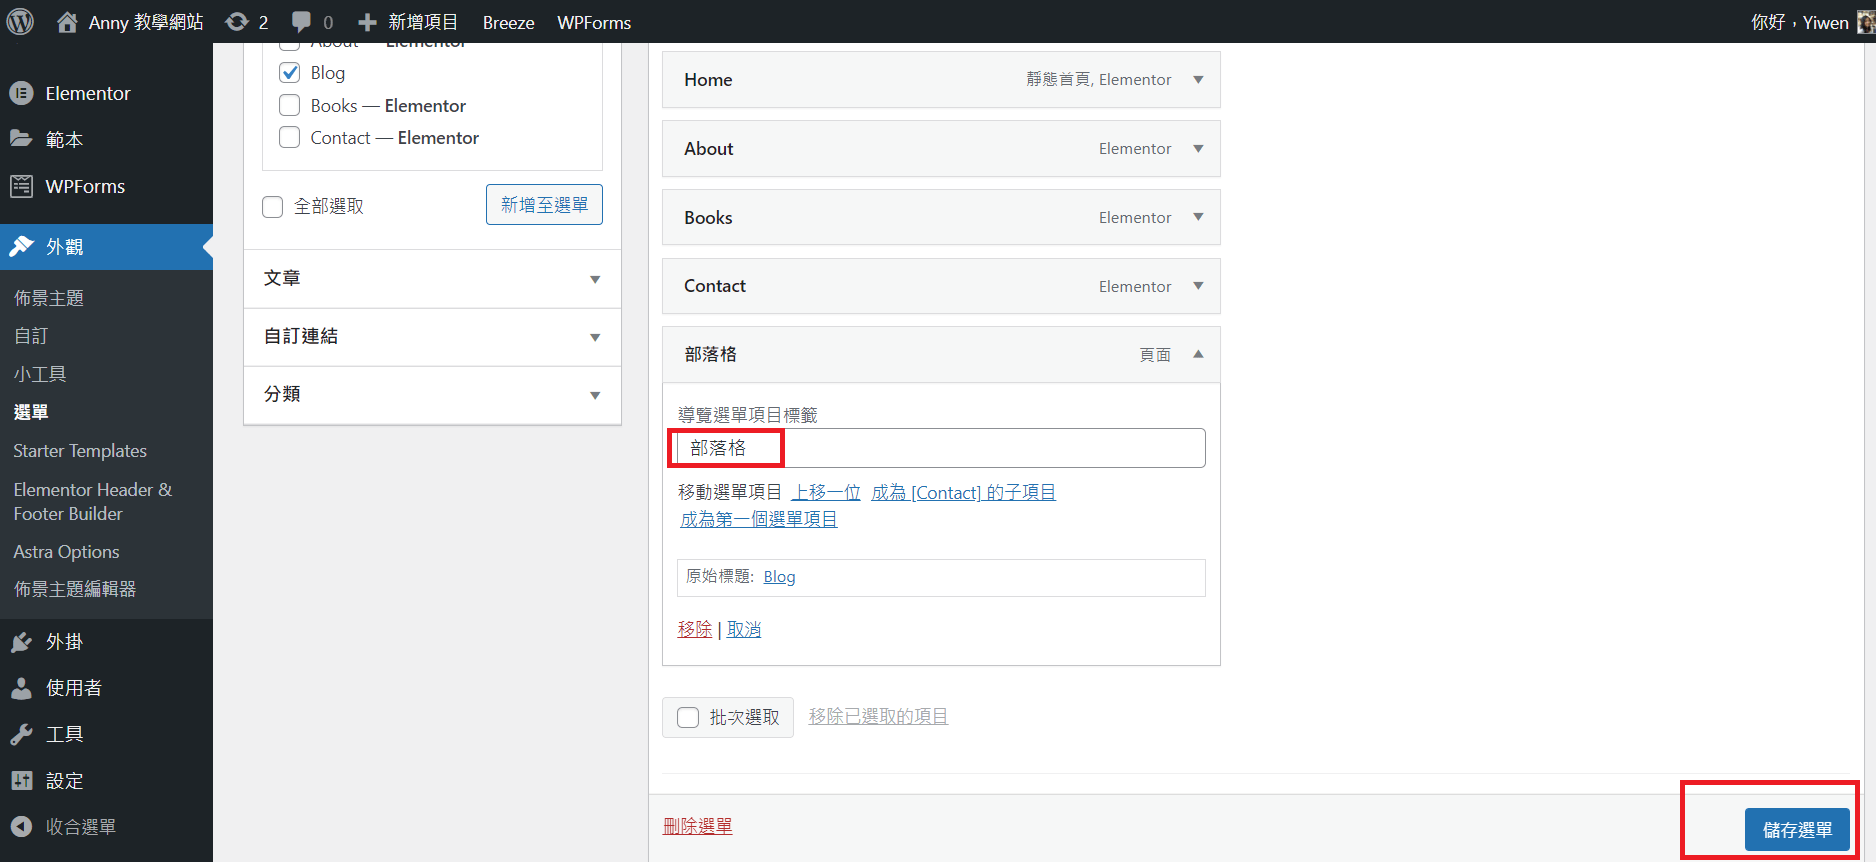
Task: Check the Contact — Elementor checkbox
Action: point(290,137)
